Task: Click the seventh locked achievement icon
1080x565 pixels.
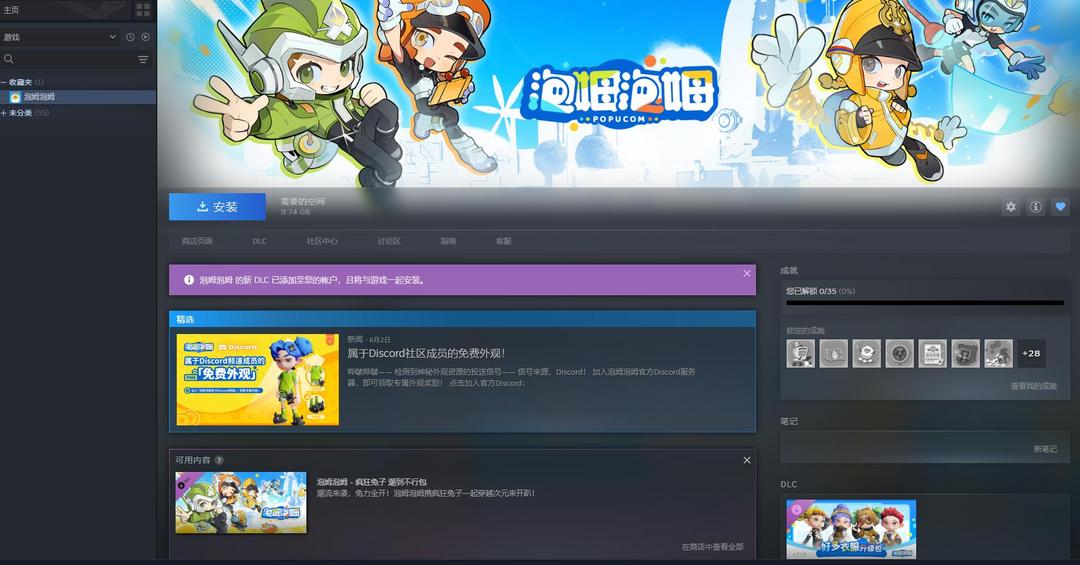Action: [x=999, y=353]
